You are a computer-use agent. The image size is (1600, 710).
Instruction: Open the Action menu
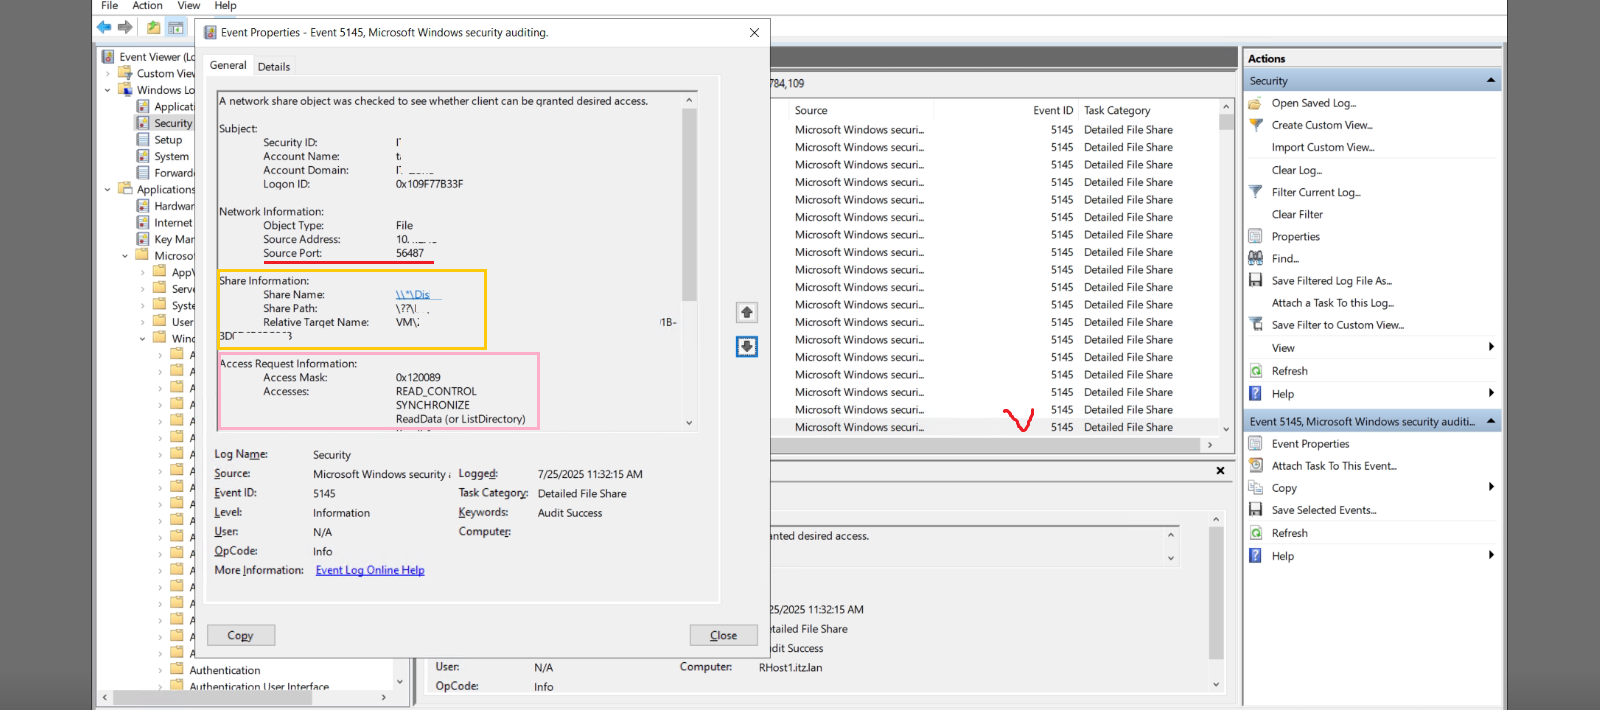pyautogui.click(x=147, y=6)
